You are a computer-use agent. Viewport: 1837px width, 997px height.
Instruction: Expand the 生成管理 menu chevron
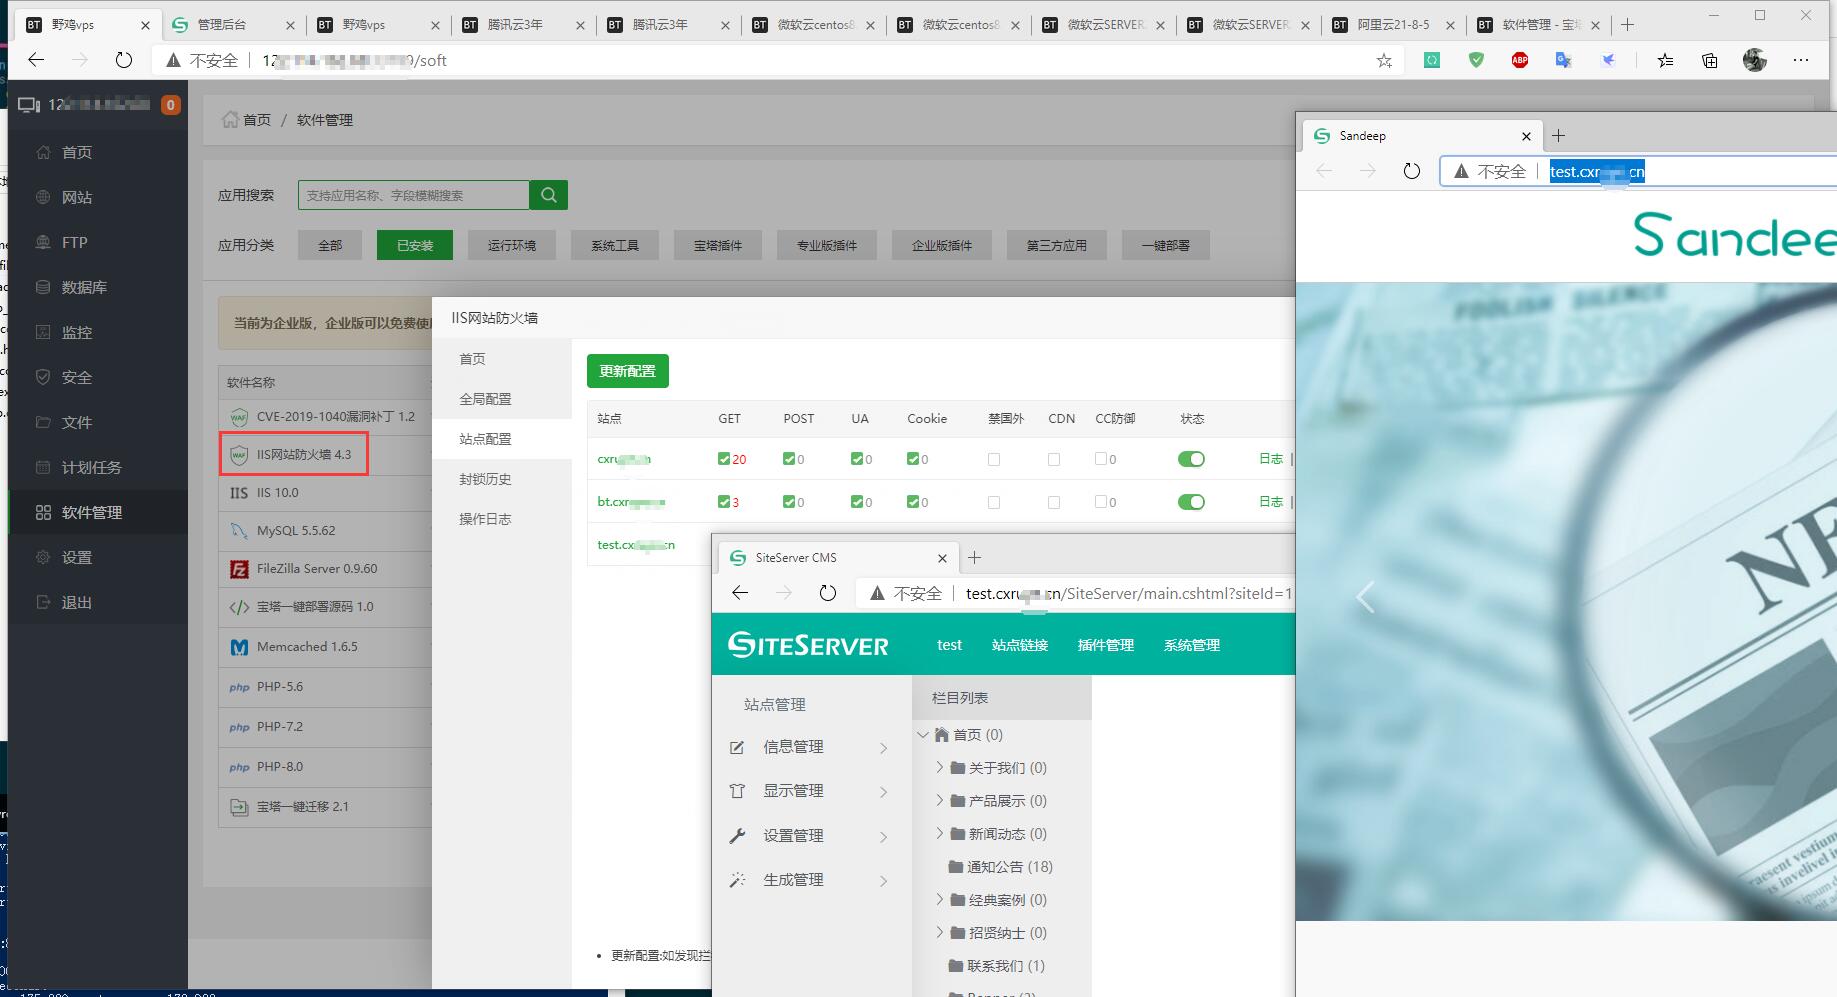(884, 881)
